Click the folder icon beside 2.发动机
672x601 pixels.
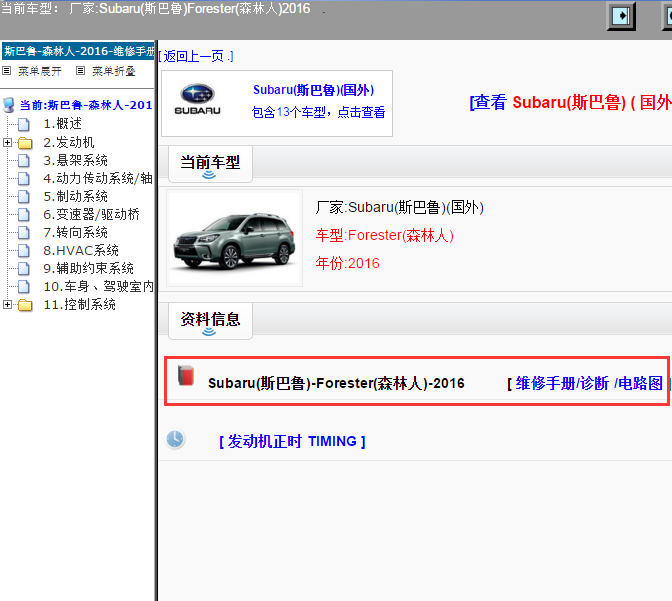click(25, 143)
